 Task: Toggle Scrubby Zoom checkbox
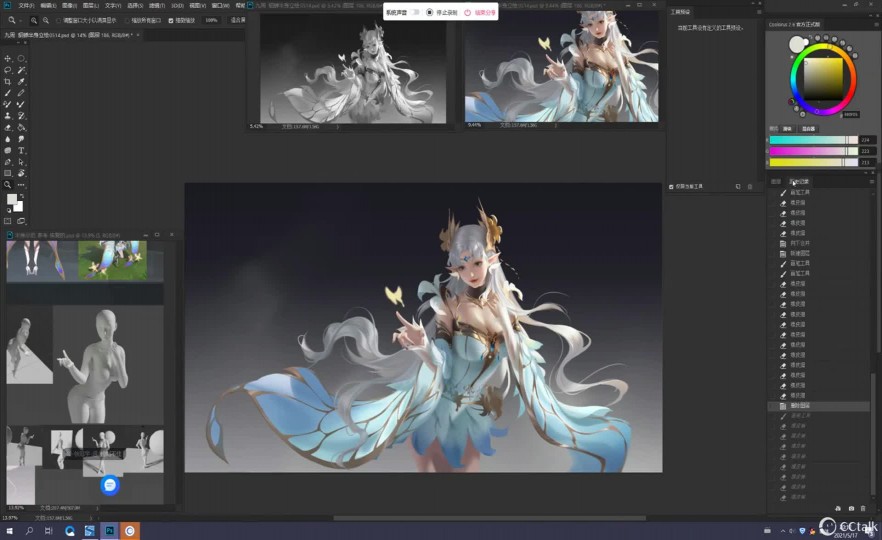pos(171,20)
